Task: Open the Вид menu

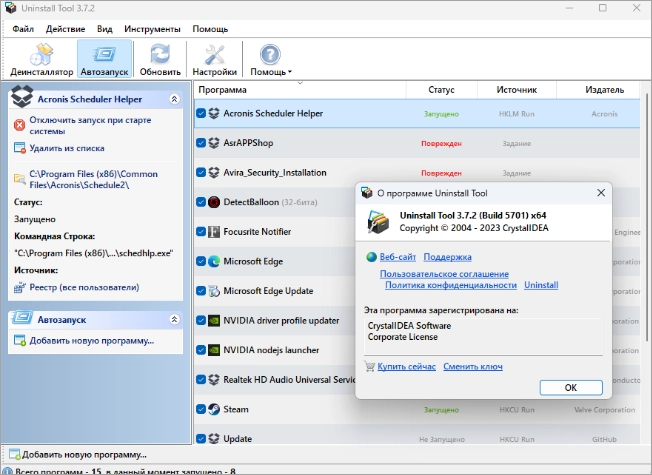Action: [105, 29]
